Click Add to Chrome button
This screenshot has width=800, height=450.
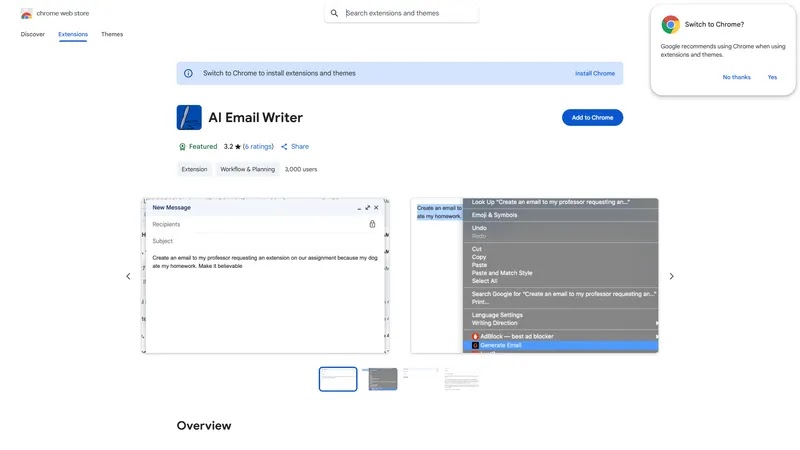click(x=592, y=117)
